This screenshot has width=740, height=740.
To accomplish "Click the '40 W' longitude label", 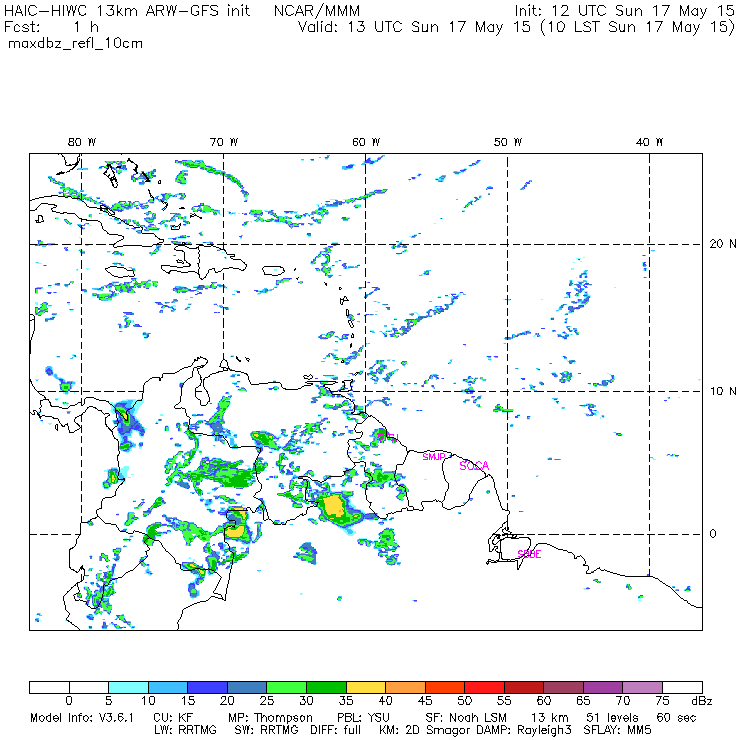I will pyautogui.click(x=650, y=142).
